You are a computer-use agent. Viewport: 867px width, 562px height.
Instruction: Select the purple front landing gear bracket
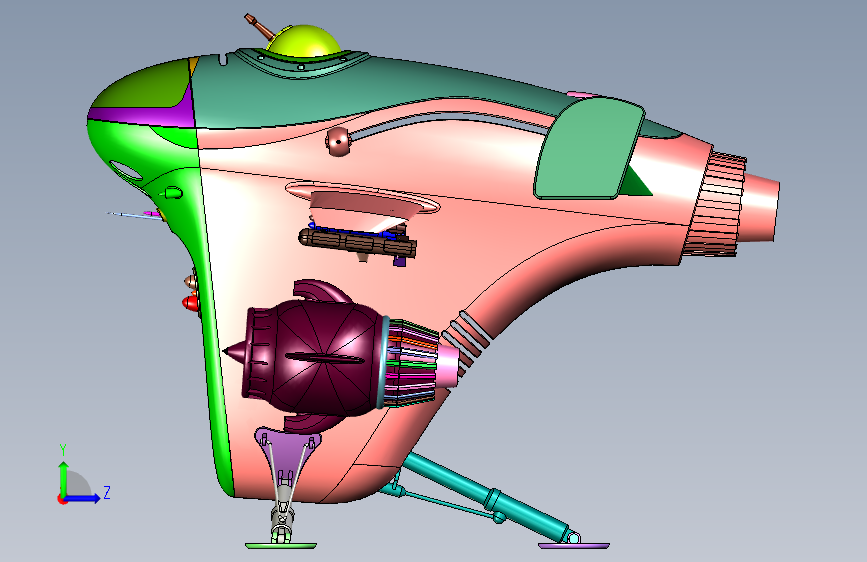[x=286, y=447]
